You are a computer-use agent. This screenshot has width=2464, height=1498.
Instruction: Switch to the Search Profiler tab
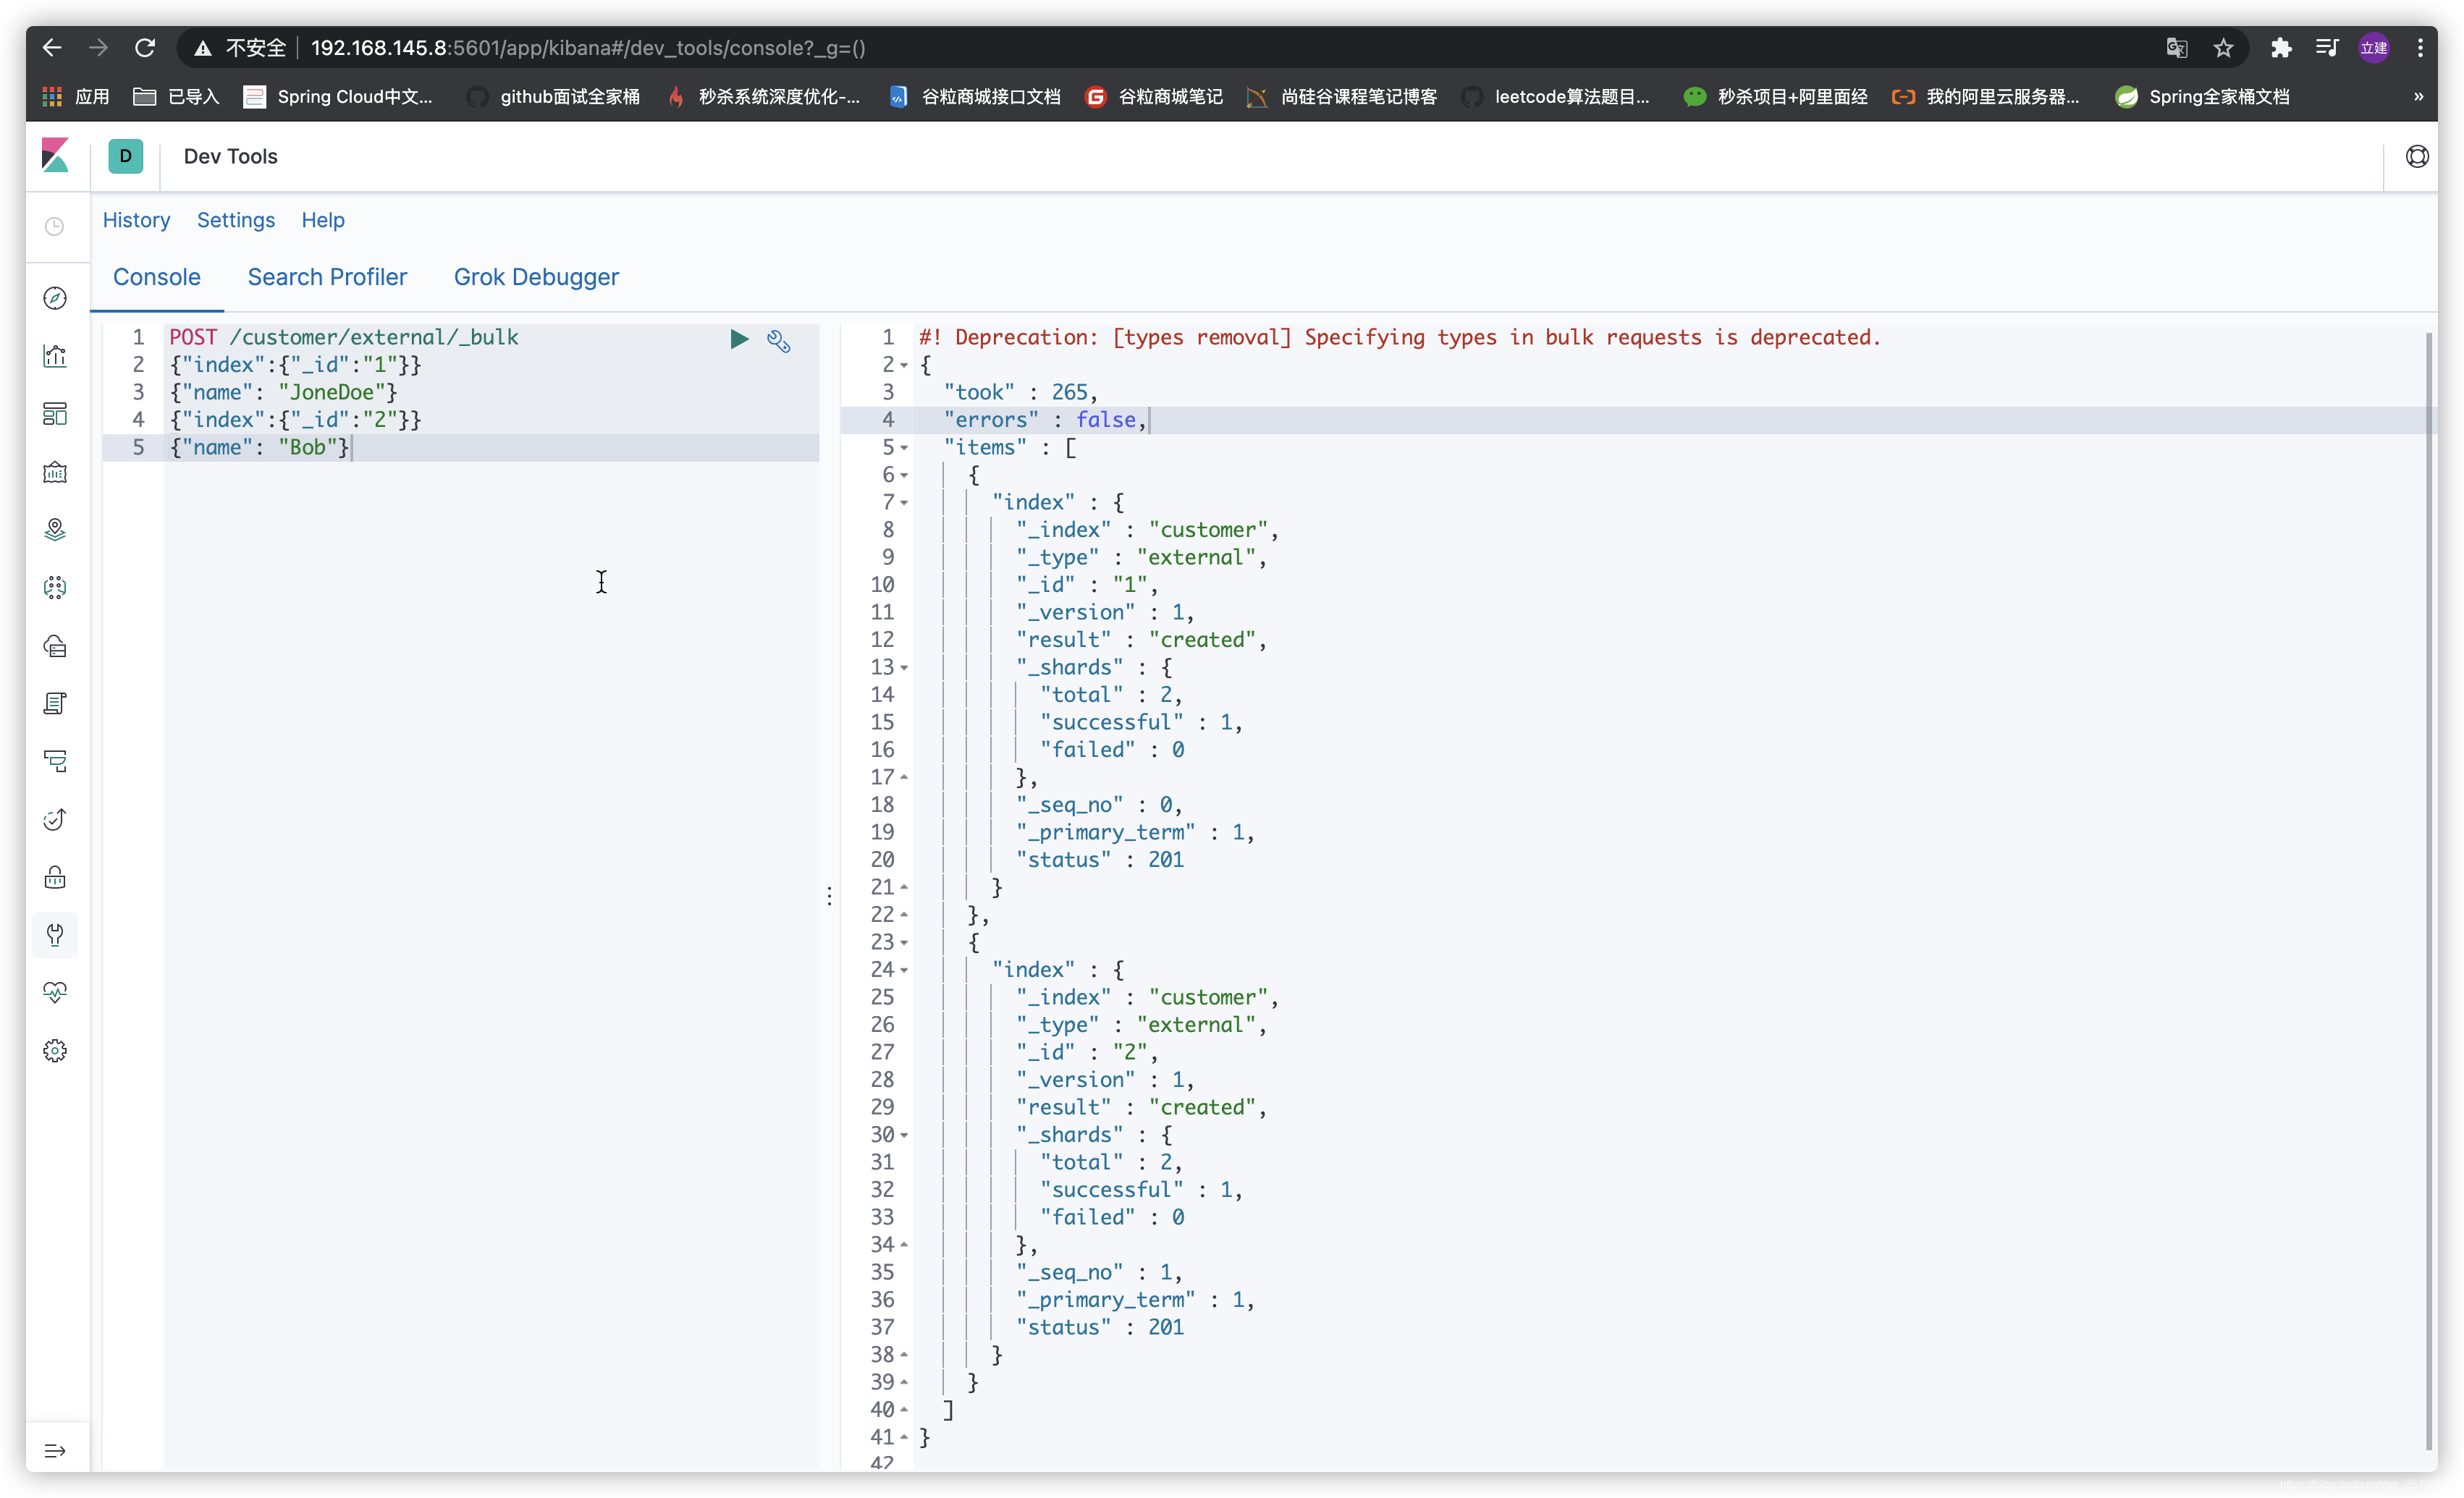click(327, 277)
